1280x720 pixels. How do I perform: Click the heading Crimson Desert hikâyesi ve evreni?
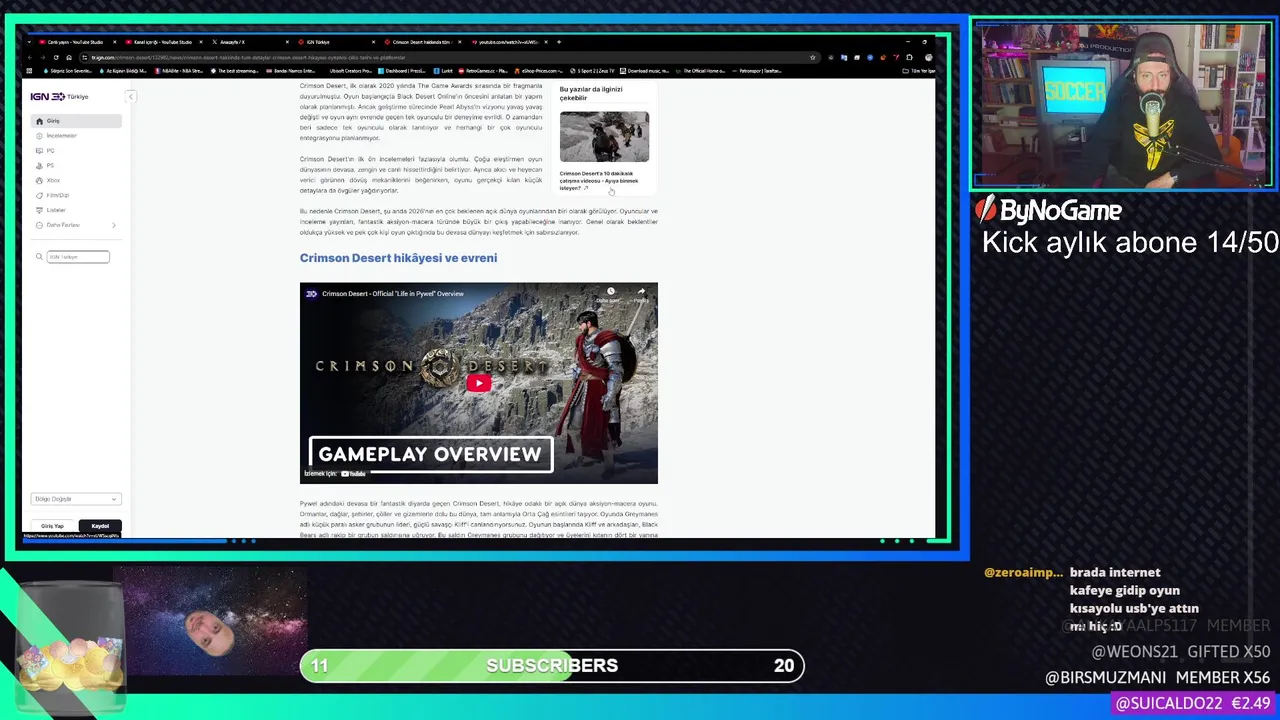click(398, 258)
